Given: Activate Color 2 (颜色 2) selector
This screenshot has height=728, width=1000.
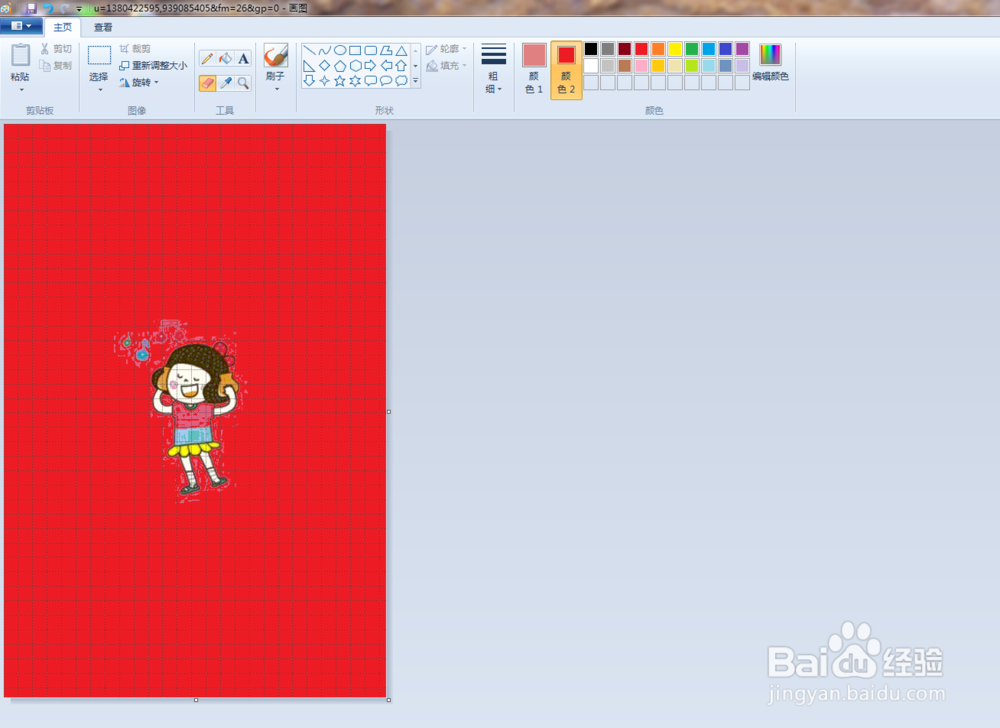Looking at the screenshot, I should point(566,69).
